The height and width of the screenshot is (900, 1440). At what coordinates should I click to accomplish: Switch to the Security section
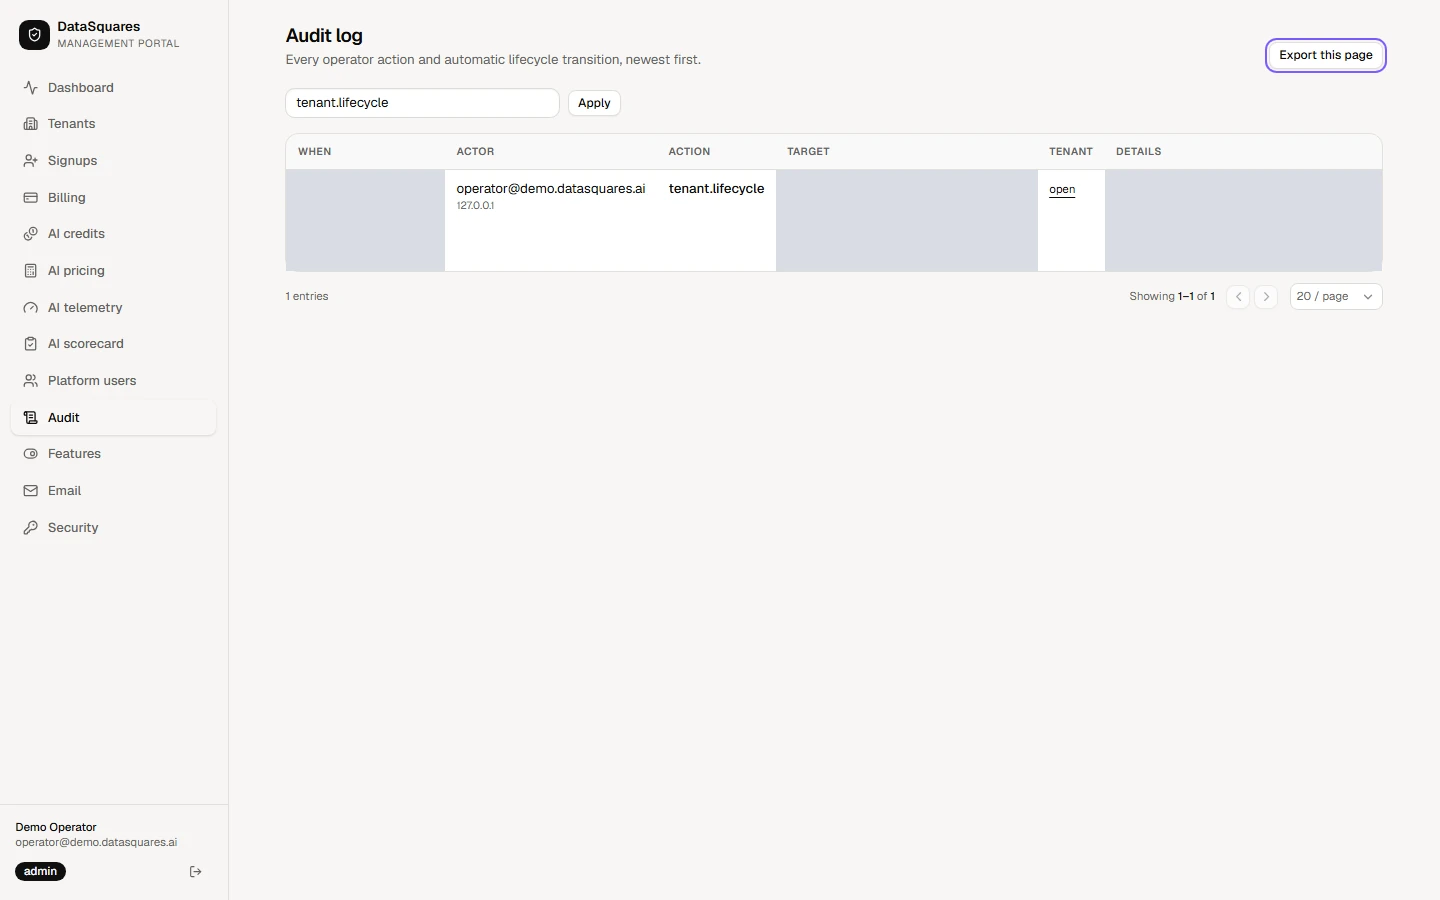click(x=113, y=528)
